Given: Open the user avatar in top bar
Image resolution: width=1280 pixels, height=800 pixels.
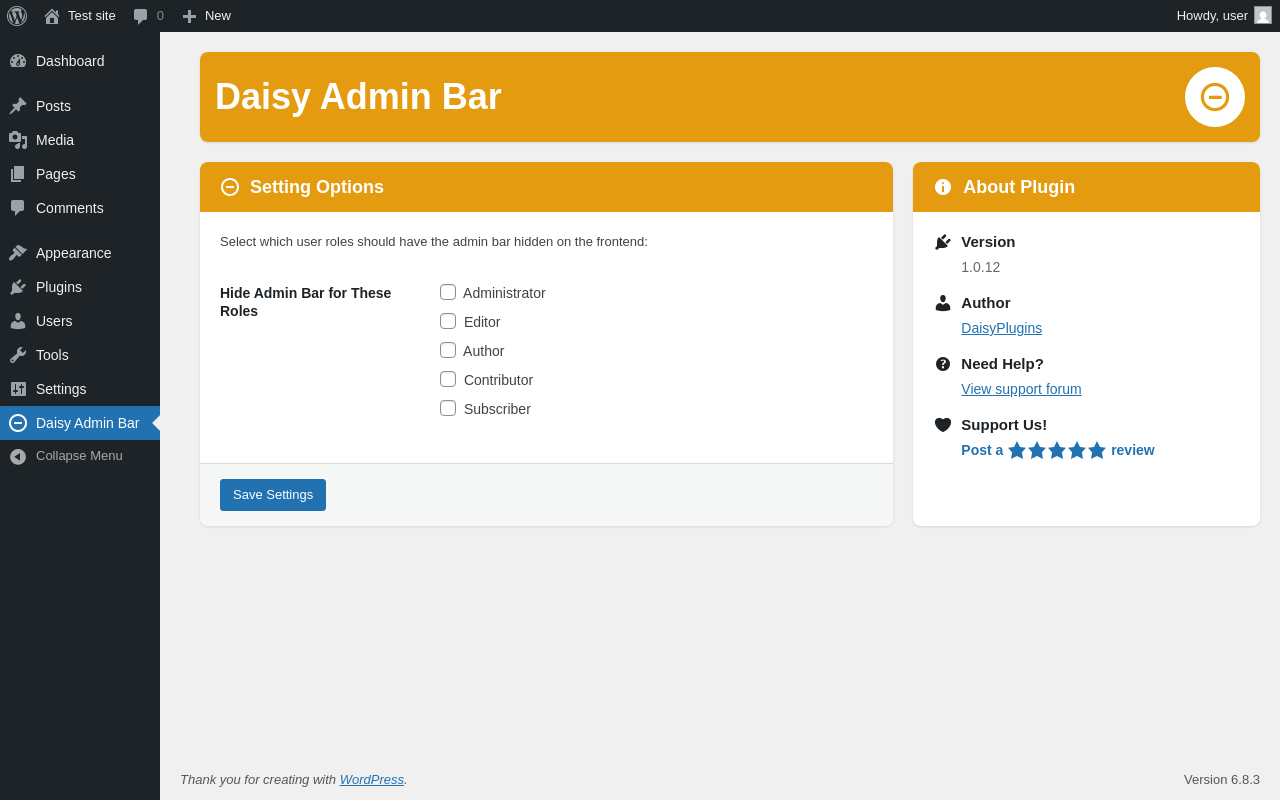Looking at the screenshot, I should (1263, 16).
